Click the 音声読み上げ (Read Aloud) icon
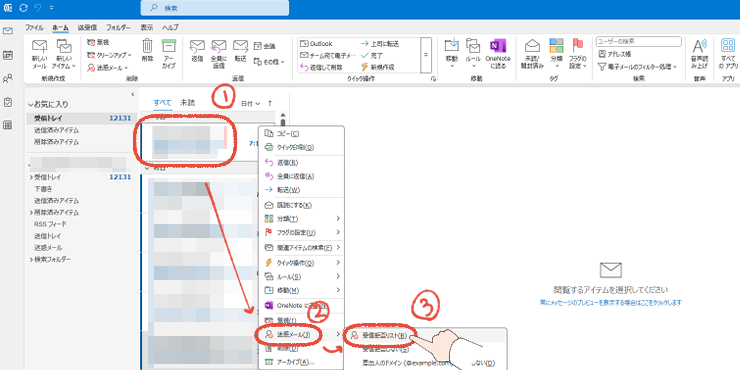740x370 pixels. [699, 53]
